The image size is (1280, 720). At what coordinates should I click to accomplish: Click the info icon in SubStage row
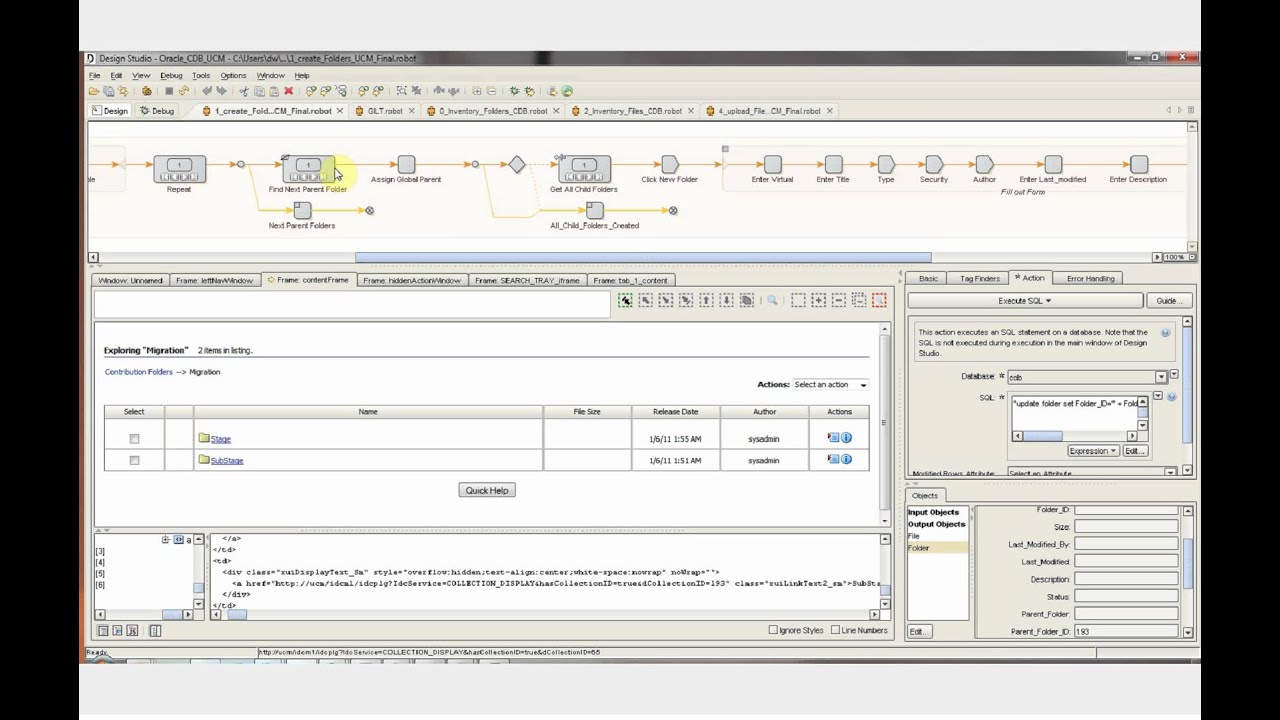click(846, 460)
